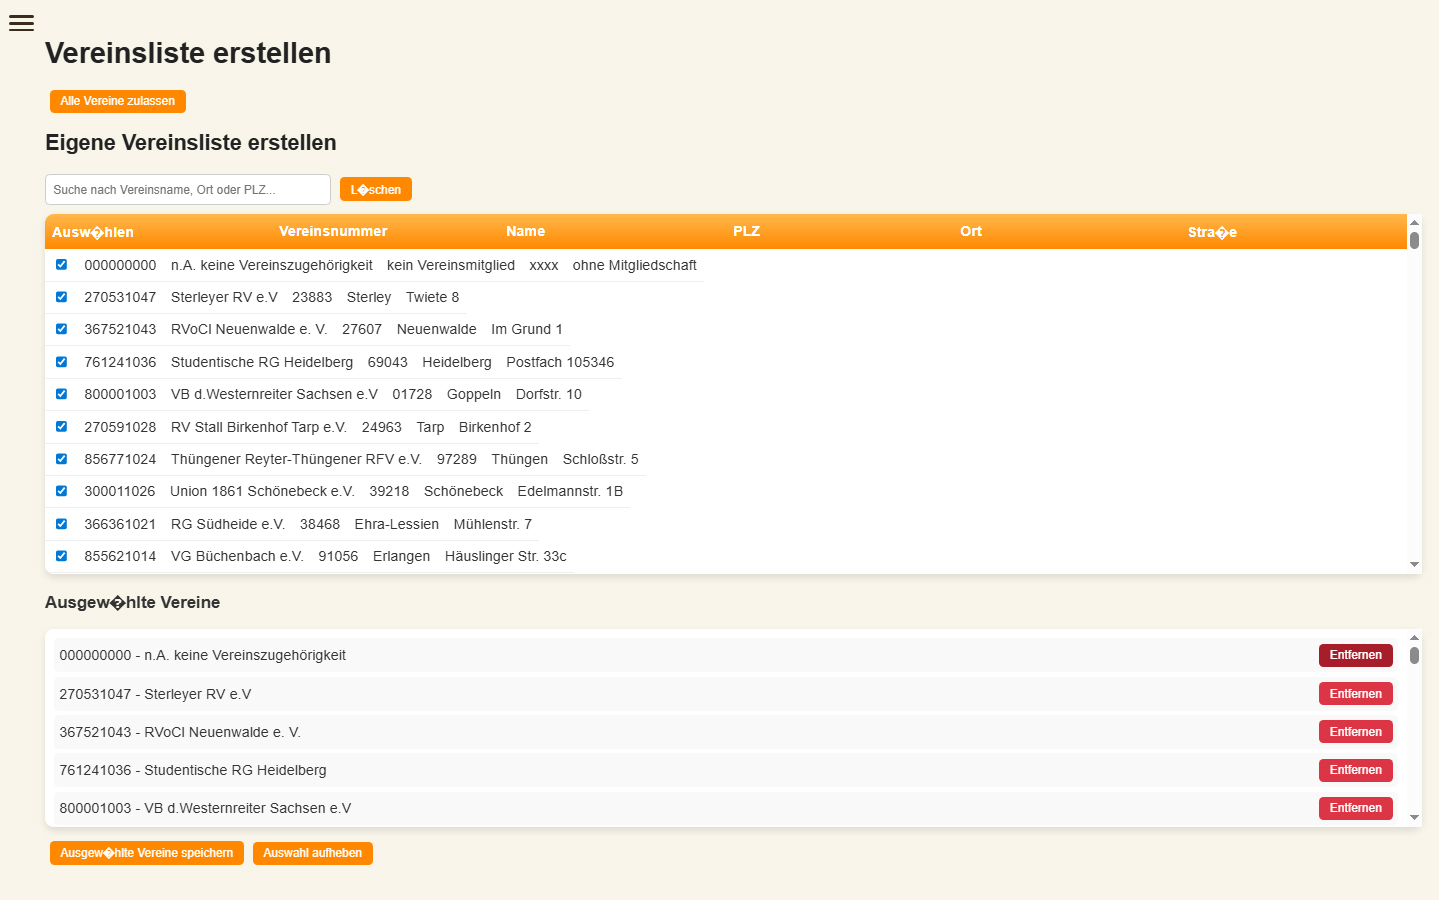Click the club table scrollbar thumb

(1414, 241)
